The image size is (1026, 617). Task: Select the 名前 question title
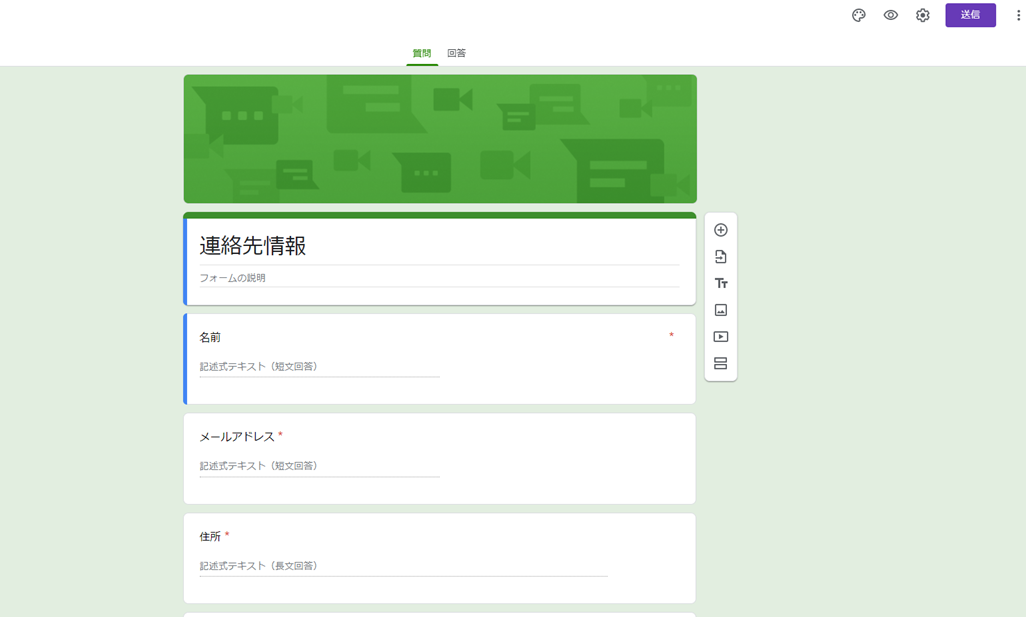coord(210,338)
